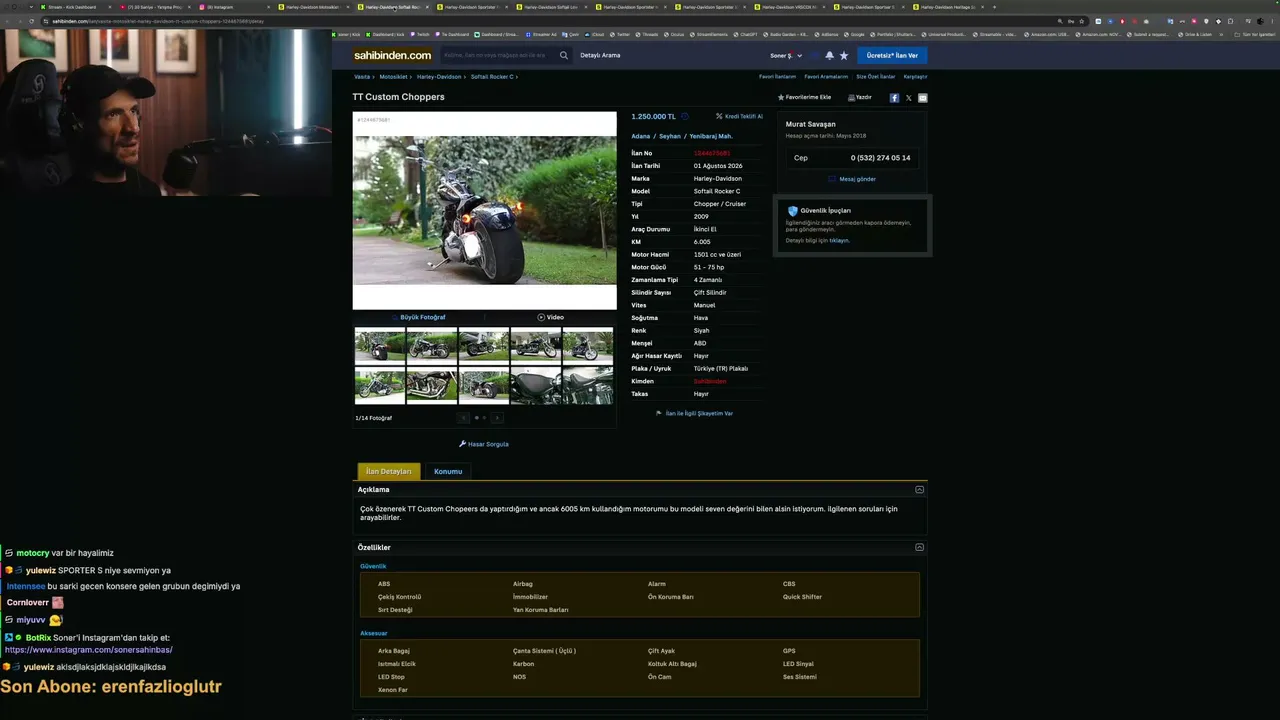Click the Güvenlik features heading
The image size is (1280, 720).
click(x=373, y=567)
